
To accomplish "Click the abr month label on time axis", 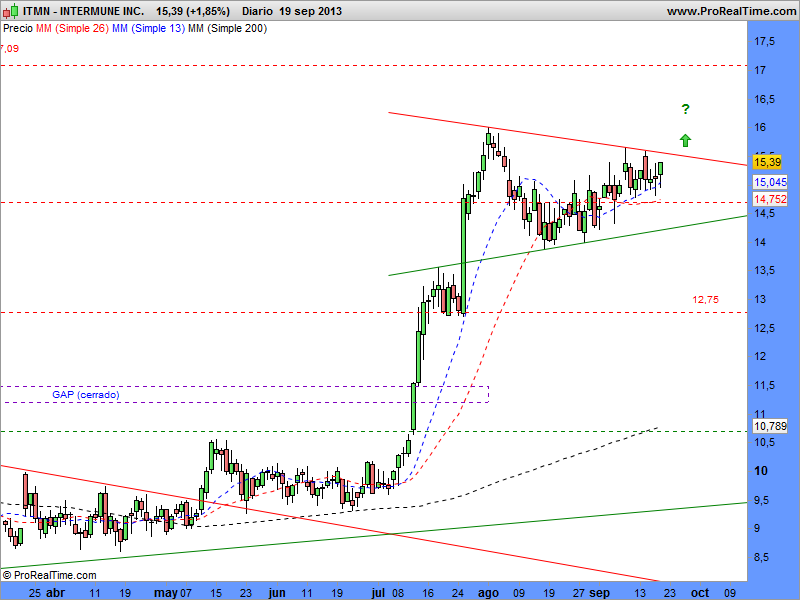I will (x=56, y=593).
